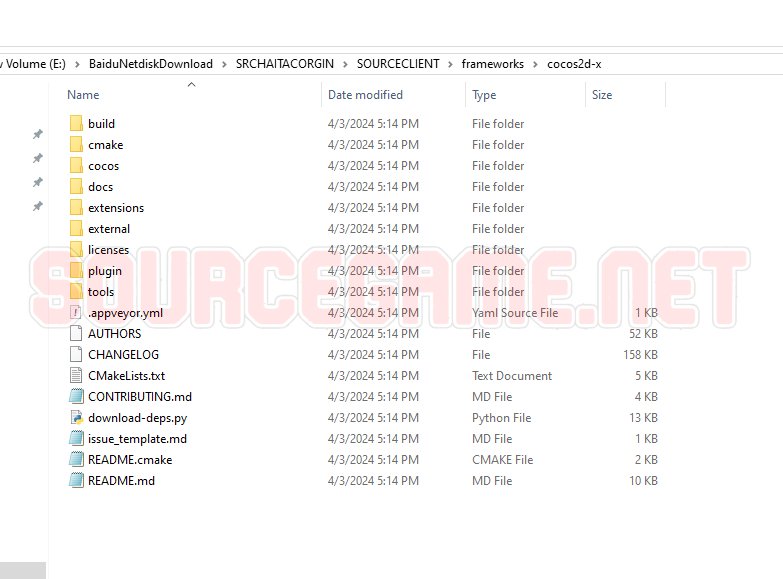
Task: Sort by Date modified column
Action: click(365, 95)
